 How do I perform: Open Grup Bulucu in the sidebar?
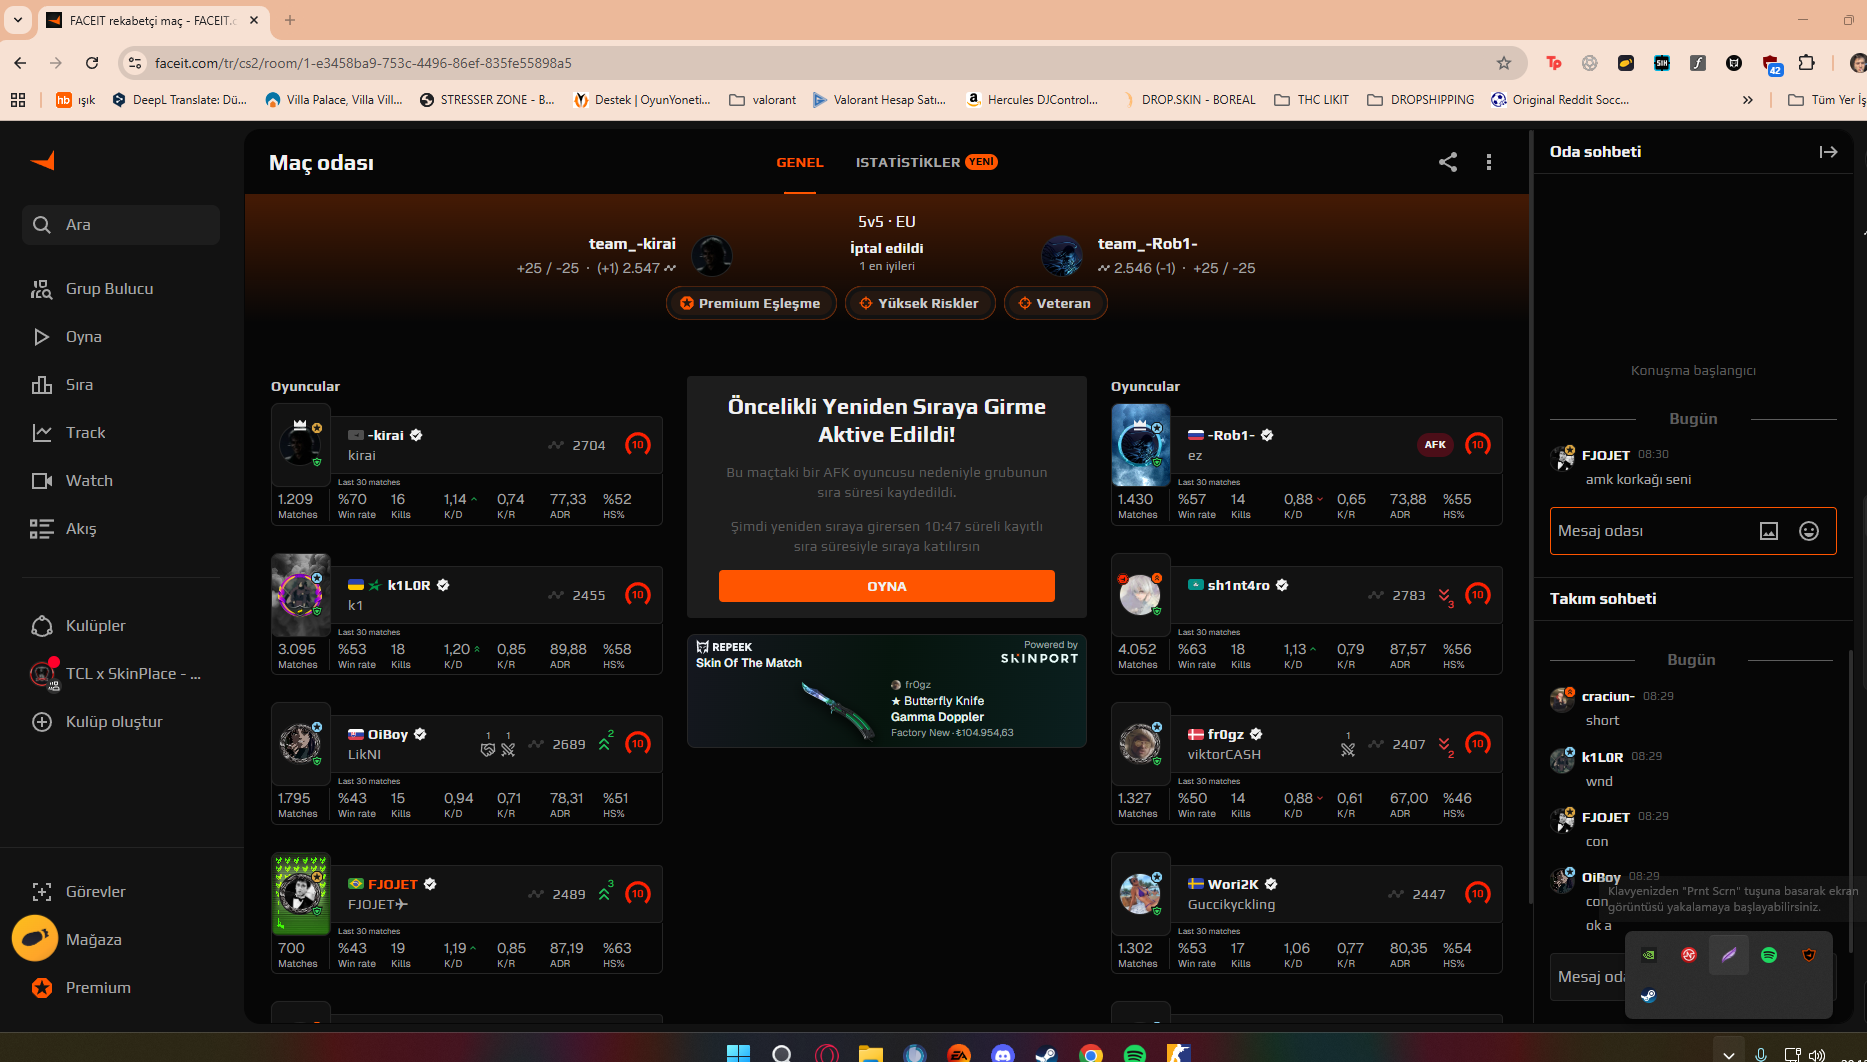tap(110, 289)
